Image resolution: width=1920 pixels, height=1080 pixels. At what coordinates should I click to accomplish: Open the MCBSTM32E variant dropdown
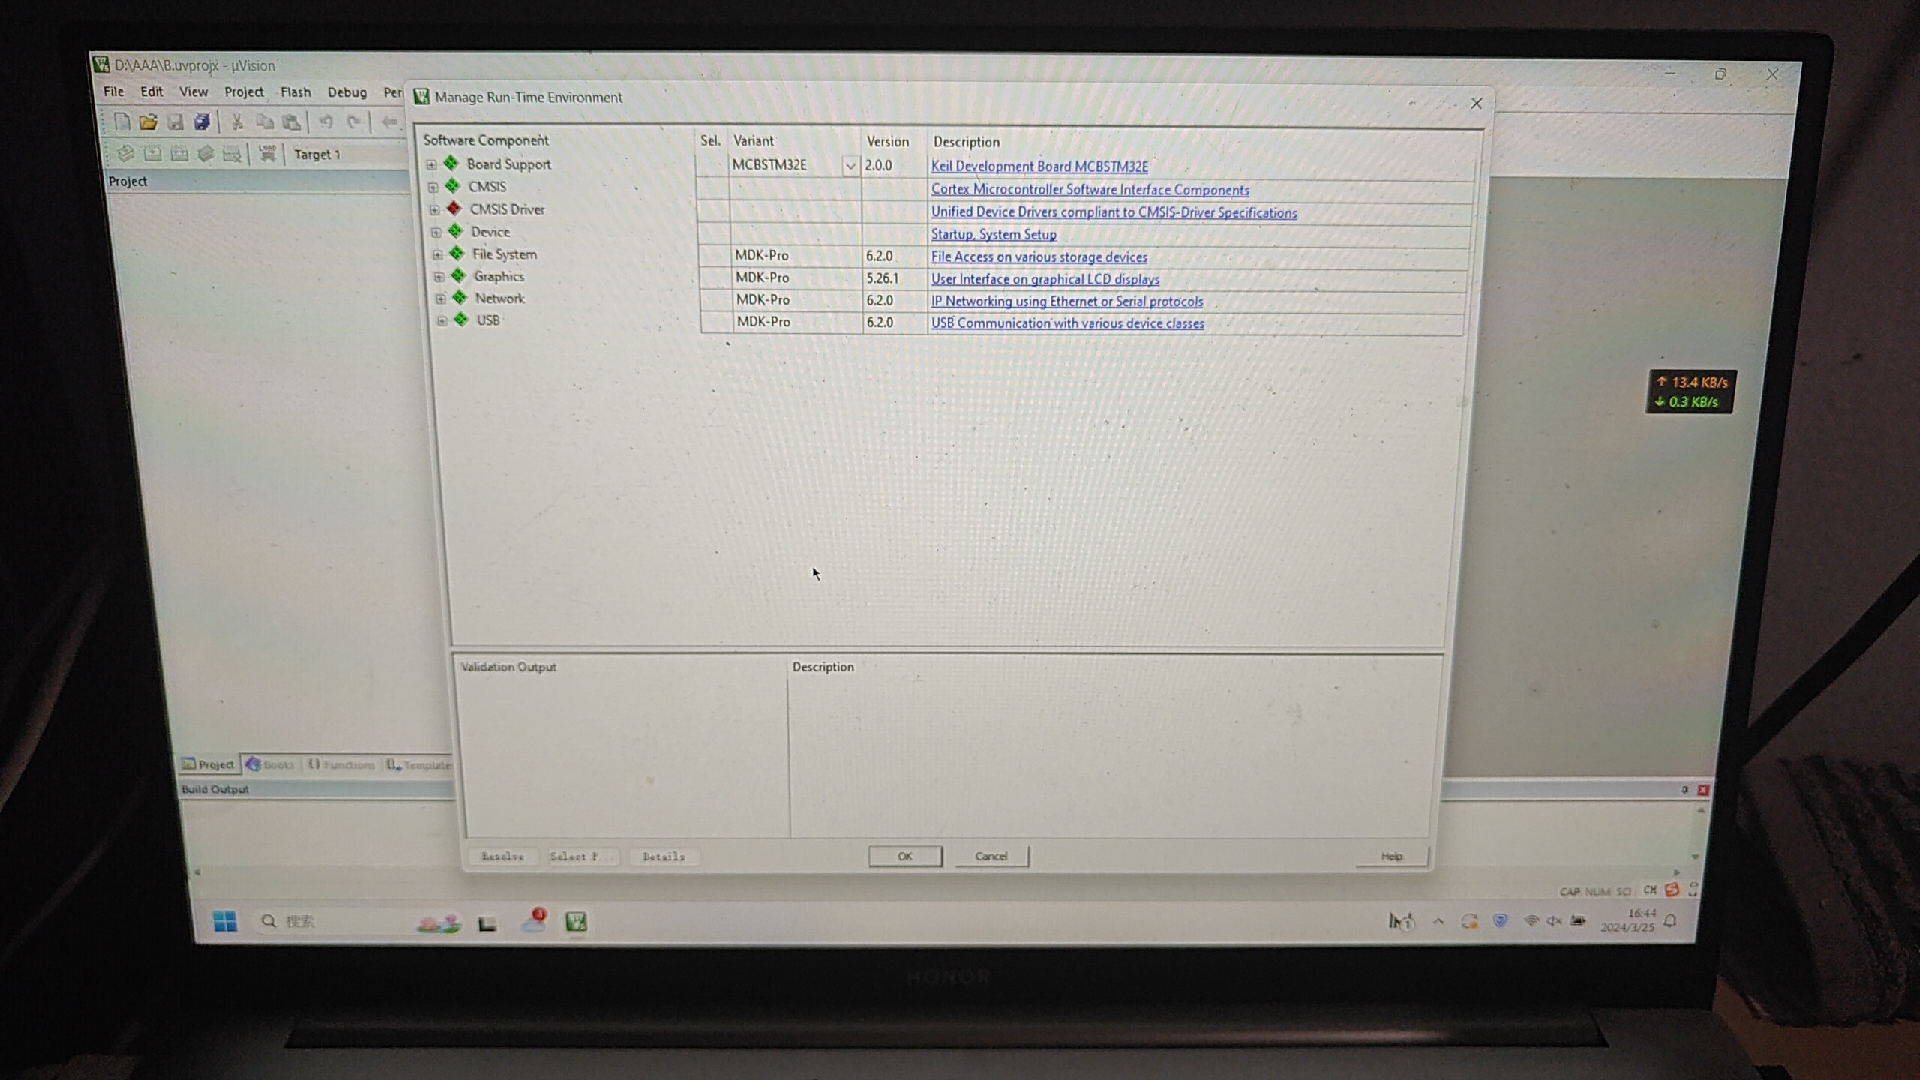[849, 166]
